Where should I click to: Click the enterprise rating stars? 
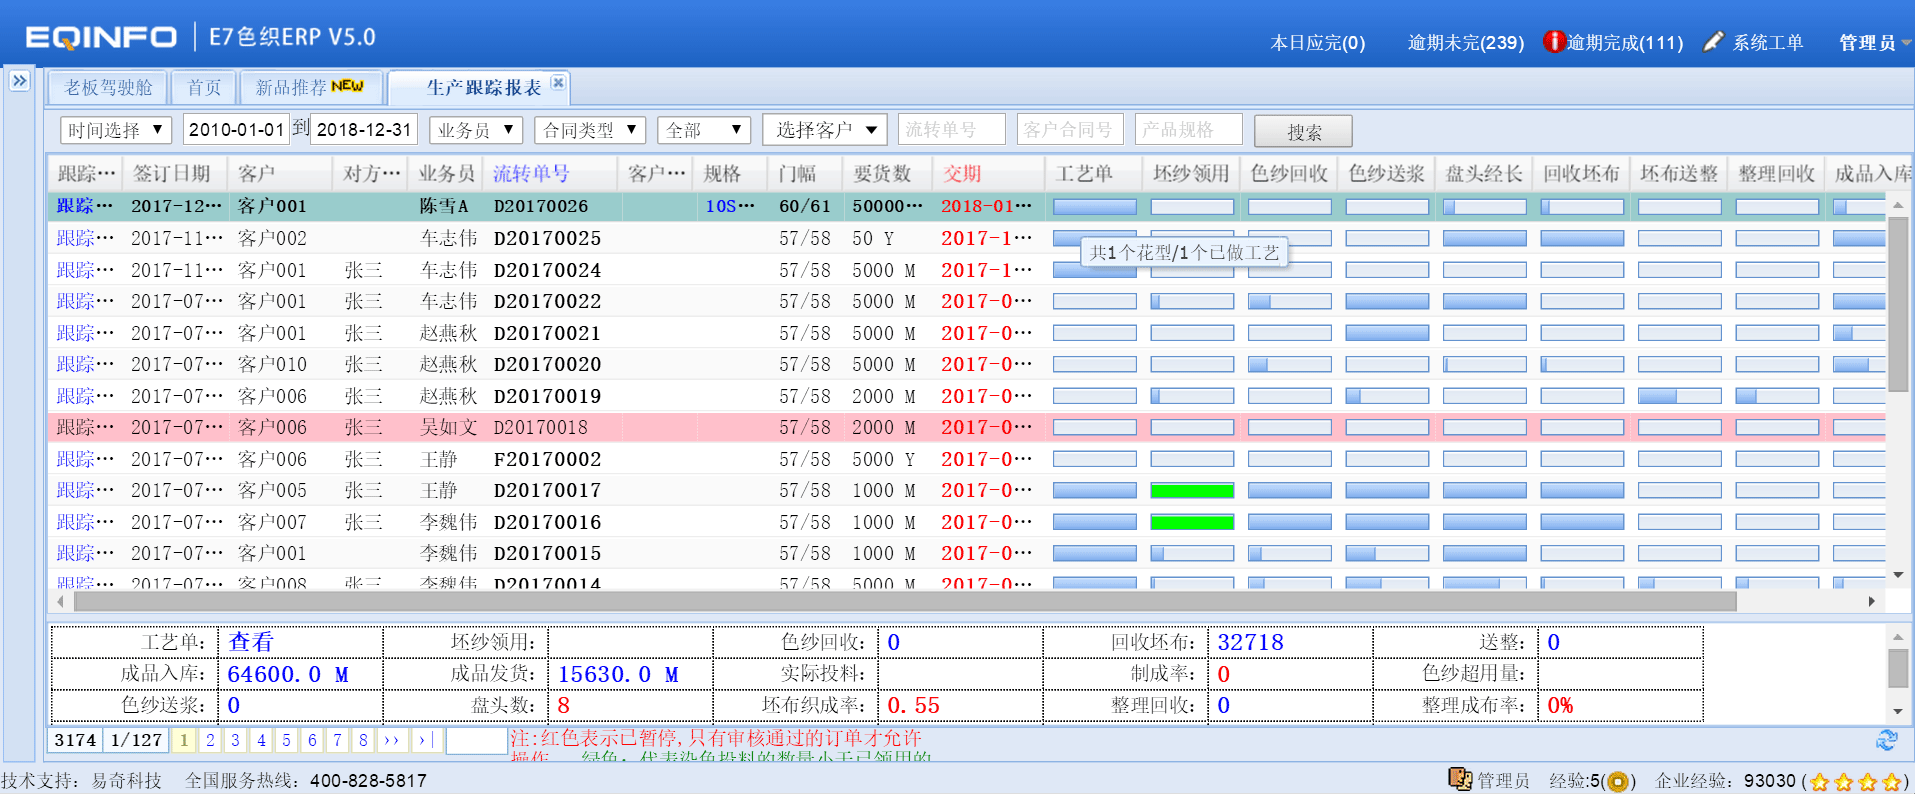pos(1855,782)
